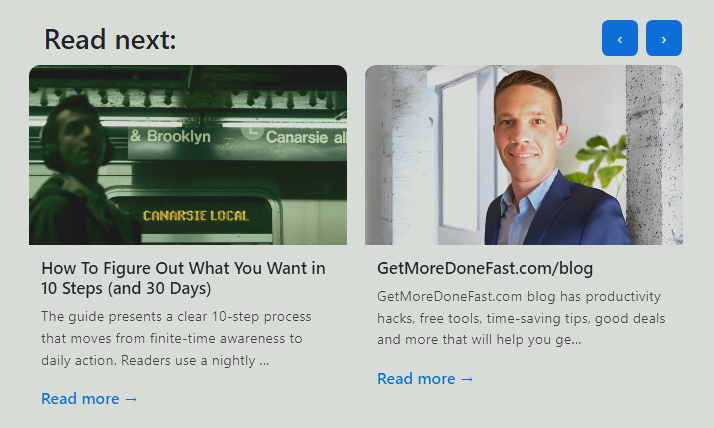714x428 pixels.
Task: Click Read more under GetMoreDoneFast.com blog card
Action: (425, 379)
